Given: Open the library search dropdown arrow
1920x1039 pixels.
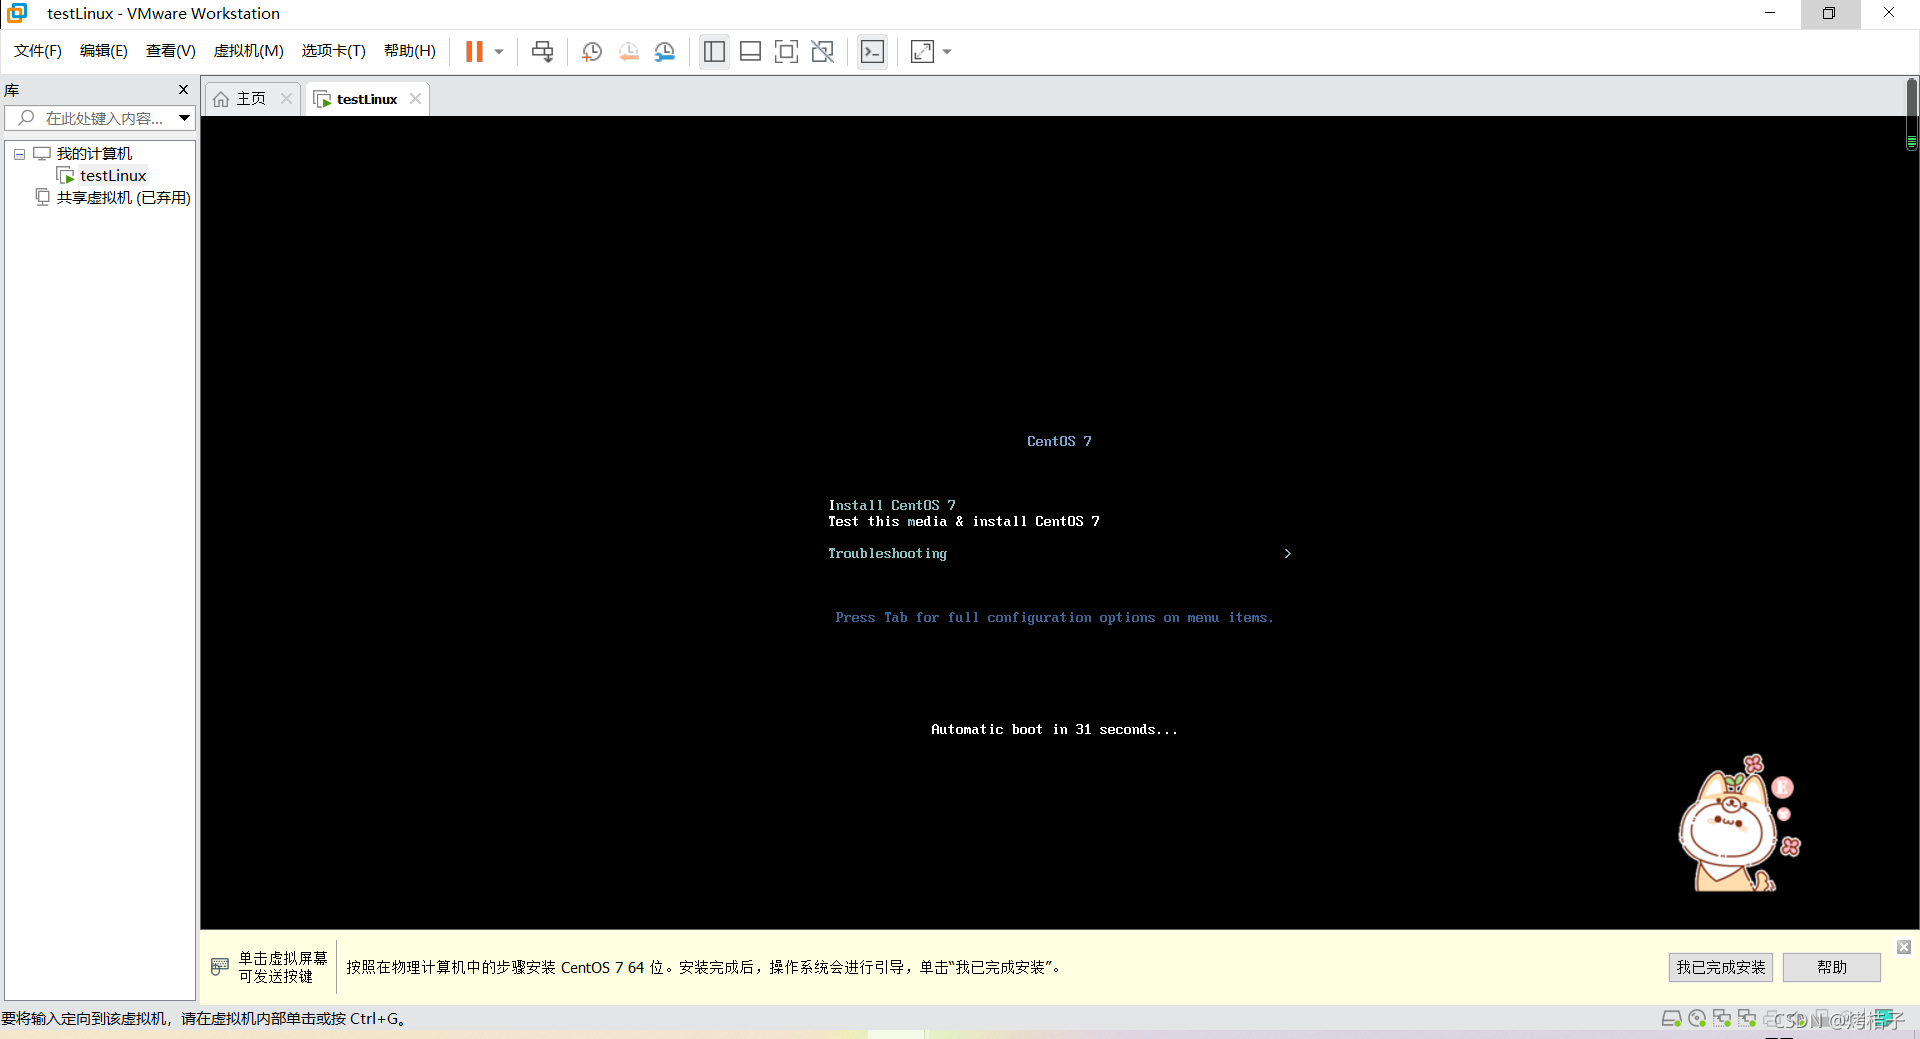Looking at the screenshot, I should [185, 118].
